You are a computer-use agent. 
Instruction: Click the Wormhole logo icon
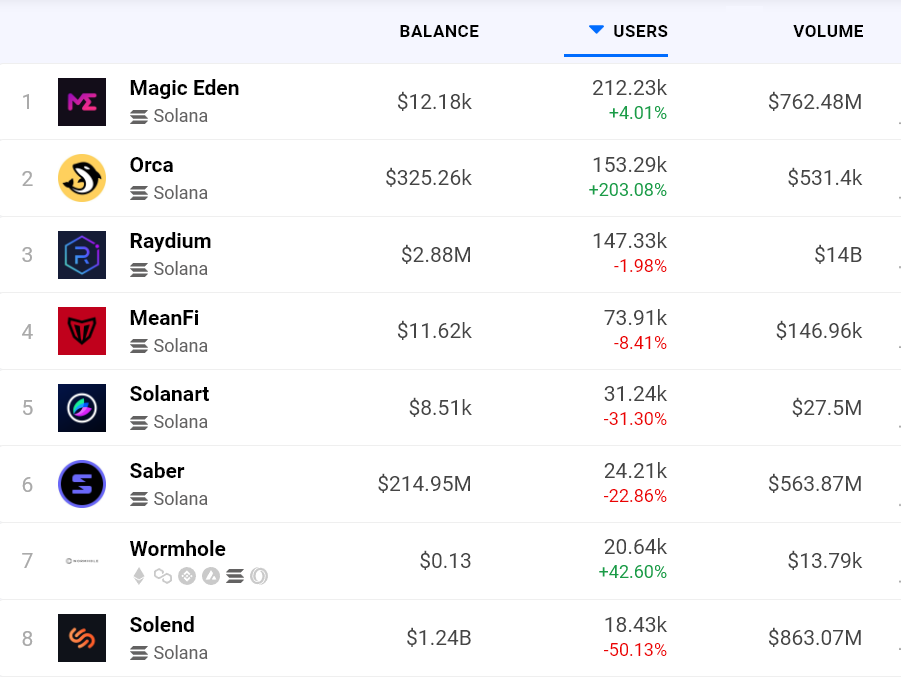(82, 561)
